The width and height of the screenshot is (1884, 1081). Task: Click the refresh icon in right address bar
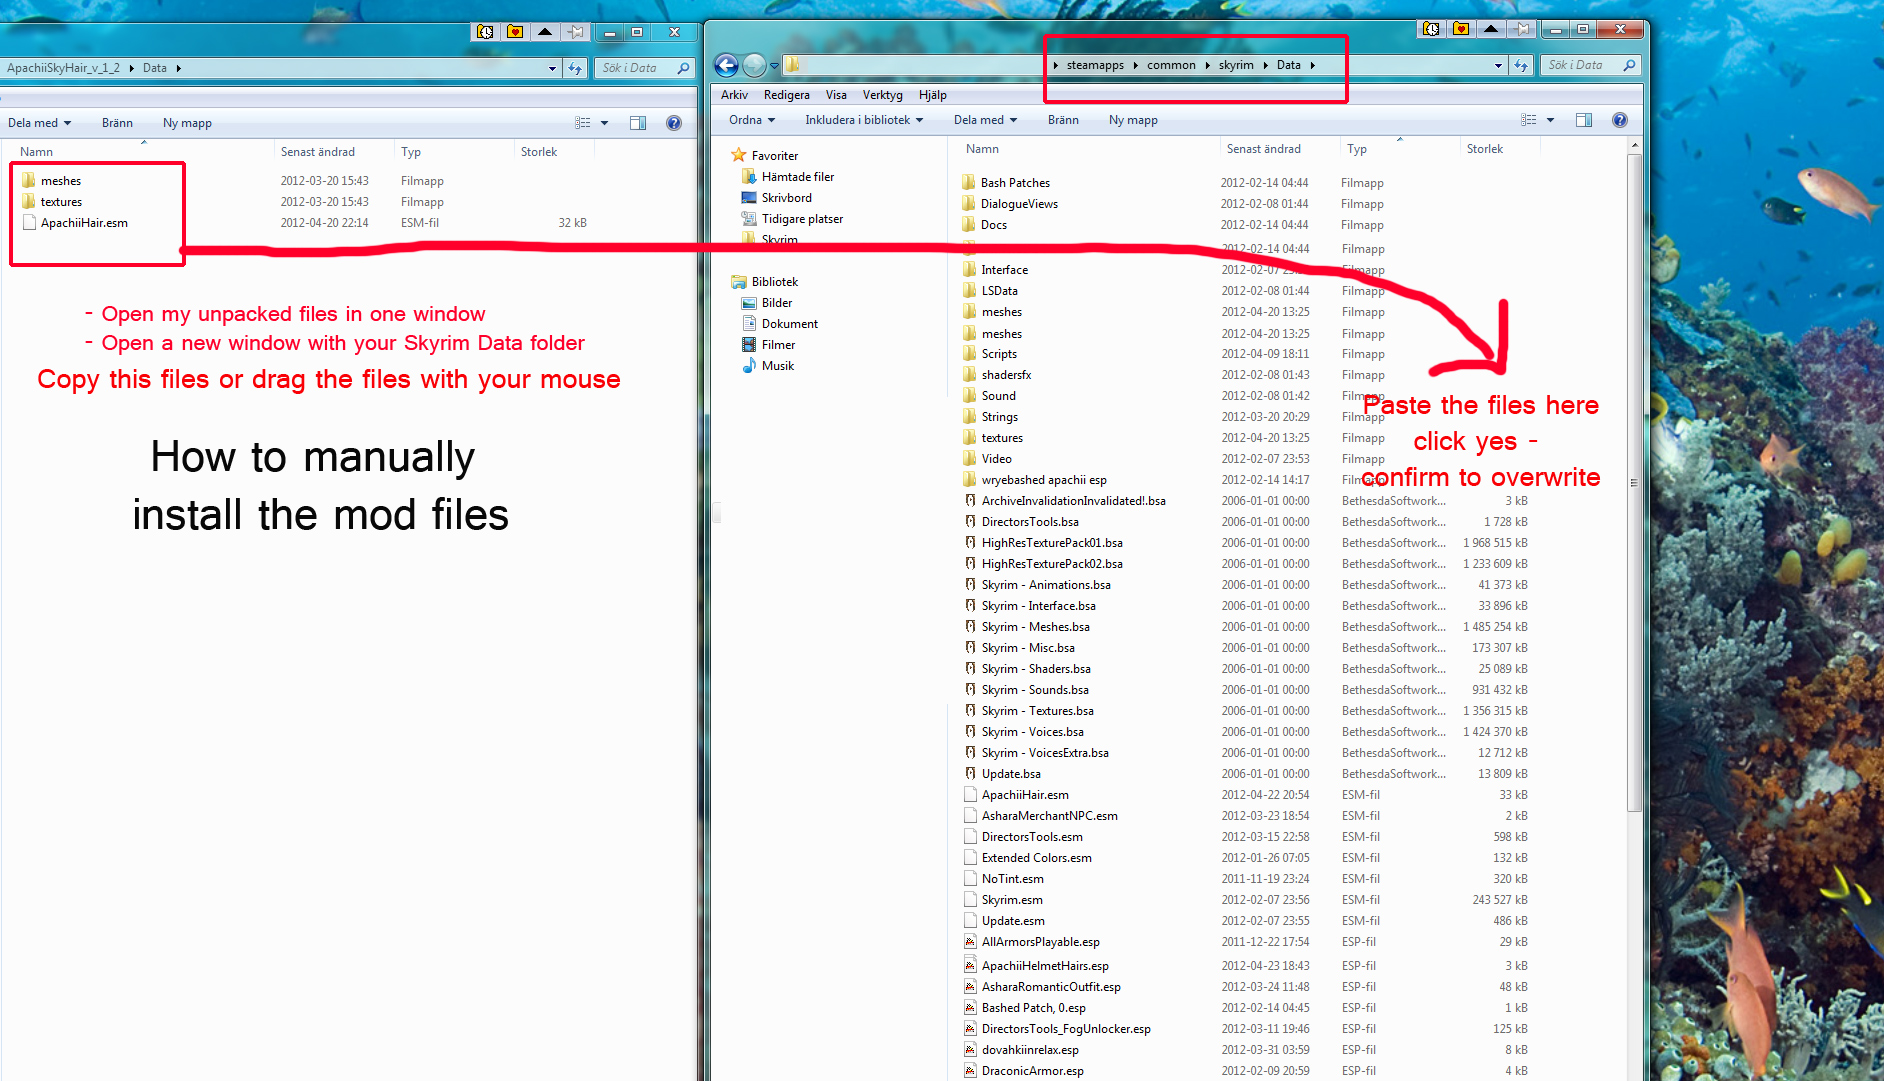click(x=1521, y=66)
